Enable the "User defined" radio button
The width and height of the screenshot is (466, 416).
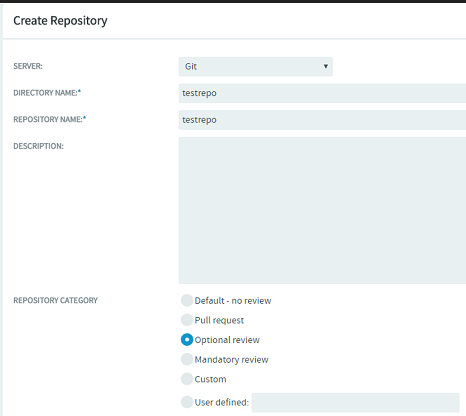coord(187,402)
